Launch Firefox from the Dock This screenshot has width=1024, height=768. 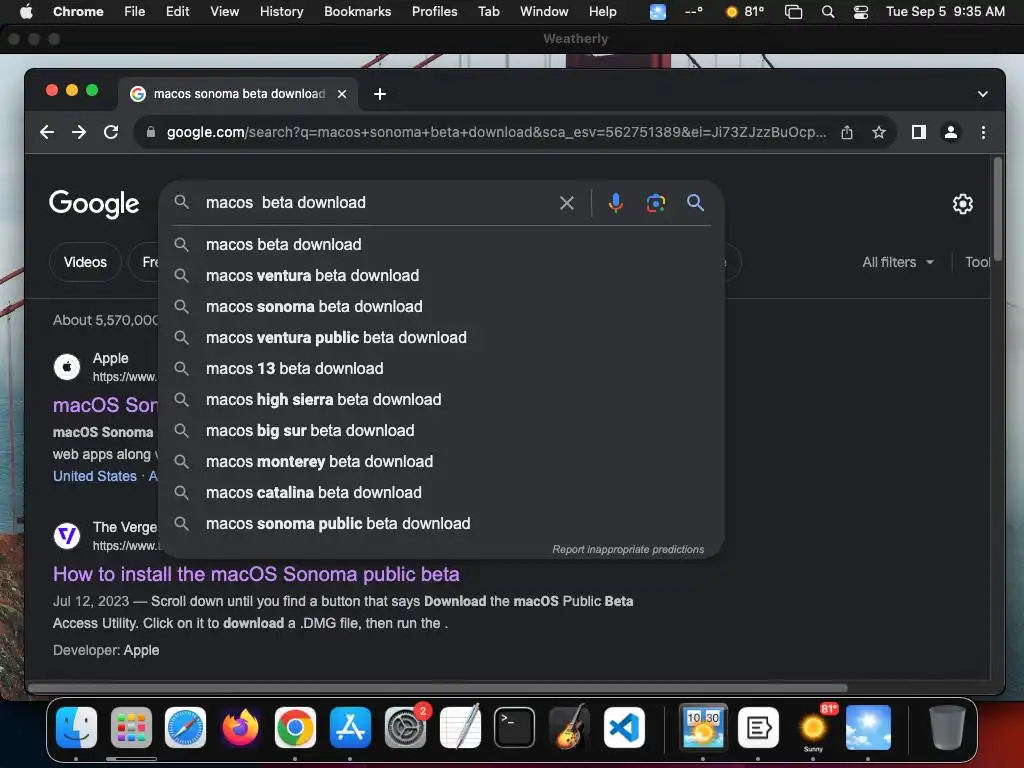(x=240, y=728)
